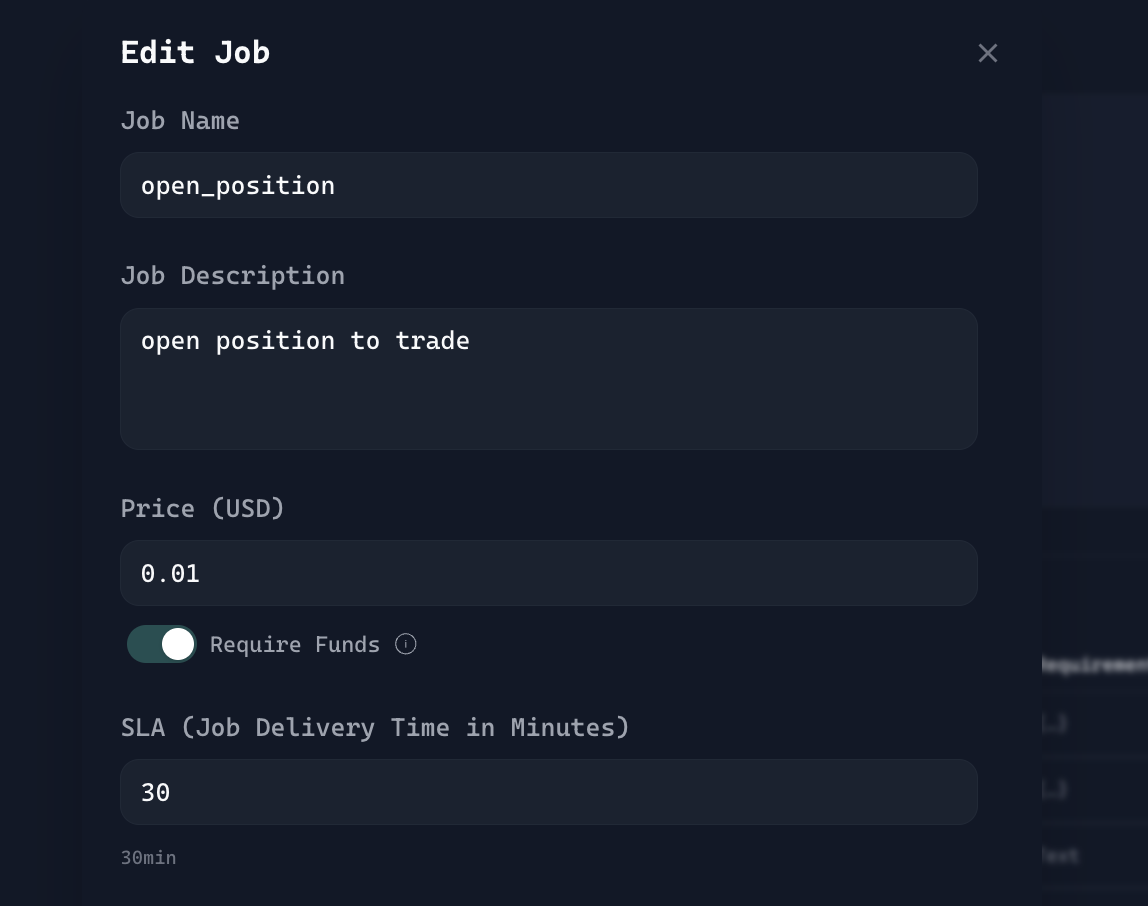Toggle the Require Funds switch
Screen dimensions: 1148x906
(162, 644)
